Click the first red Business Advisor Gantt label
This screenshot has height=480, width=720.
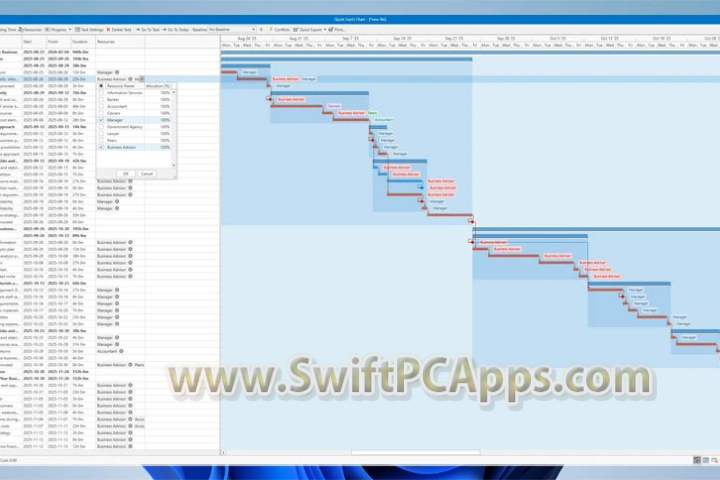coord(285,79)
